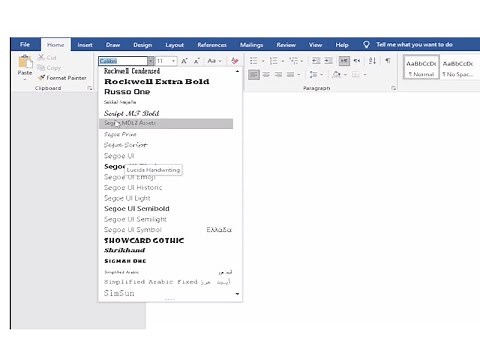
Task: Click the font size field showing 11
Action: [x=163, y=61]
